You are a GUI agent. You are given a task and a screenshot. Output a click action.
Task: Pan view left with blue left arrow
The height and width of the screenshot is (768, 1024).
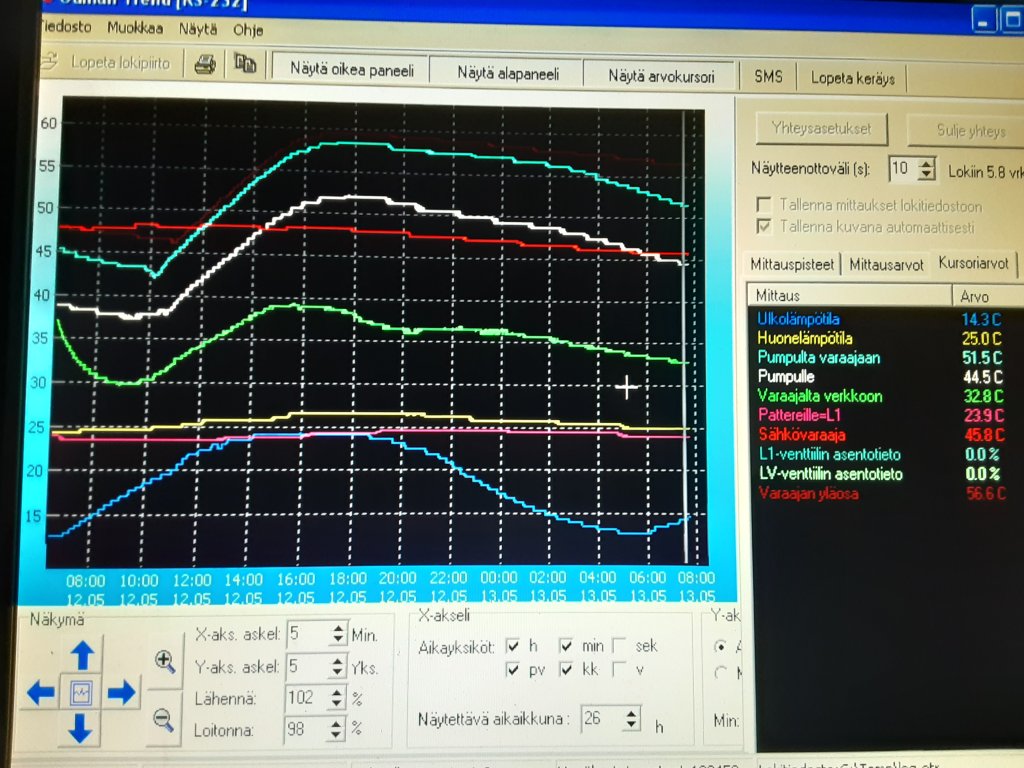[x=41, y=692]
